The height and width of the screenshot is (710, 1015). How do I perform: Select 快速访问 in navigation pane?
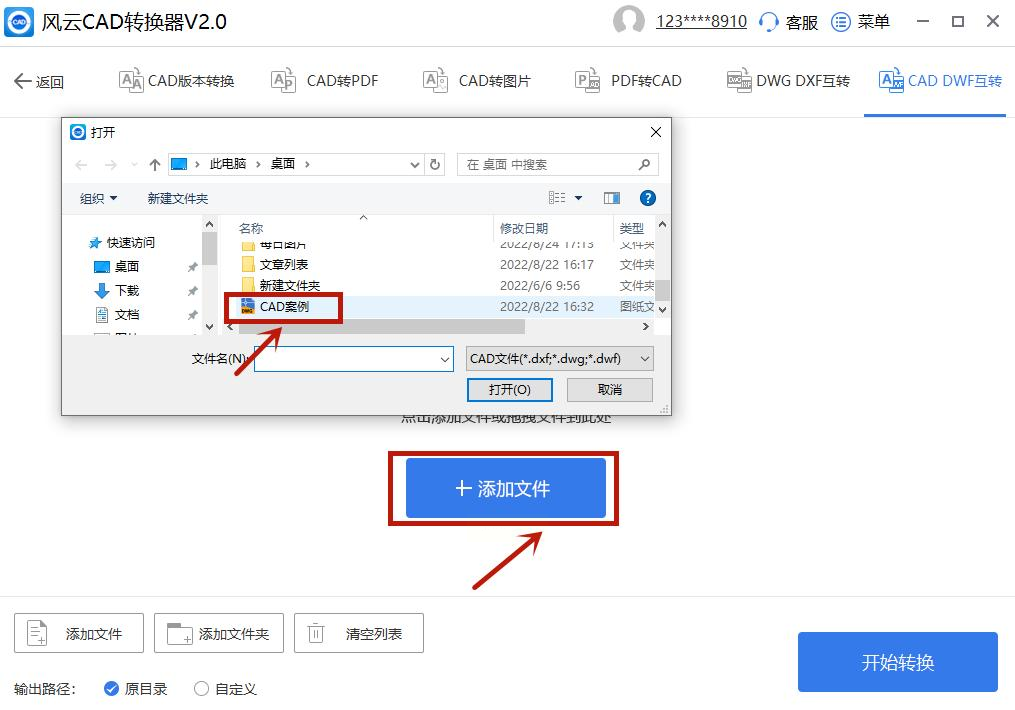[x=122, y=243]
